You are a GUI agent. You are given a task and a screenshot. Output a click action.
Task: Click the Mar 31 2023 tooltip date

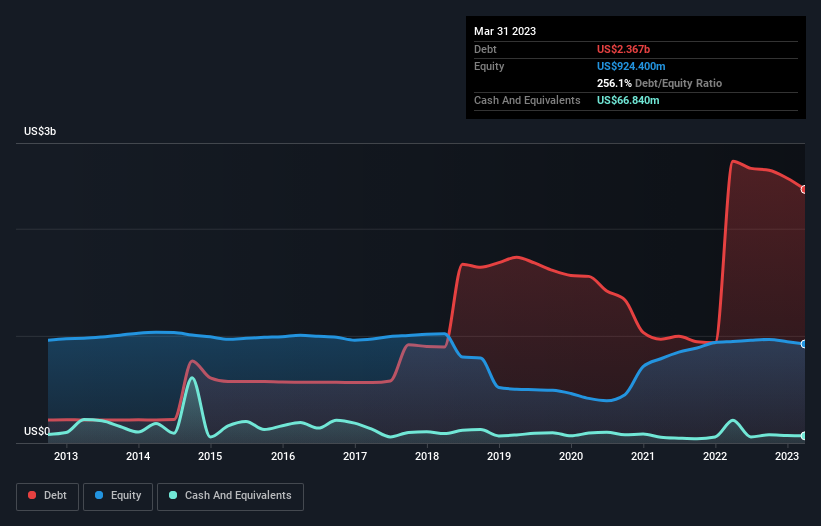(505, 31)
